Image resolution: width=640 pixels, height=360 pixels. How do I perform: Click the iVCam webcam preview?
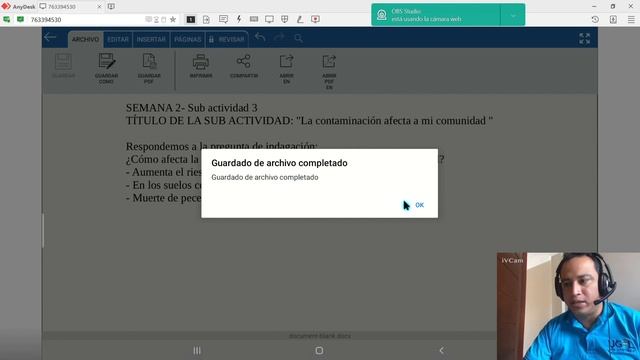tap(568, 306)
